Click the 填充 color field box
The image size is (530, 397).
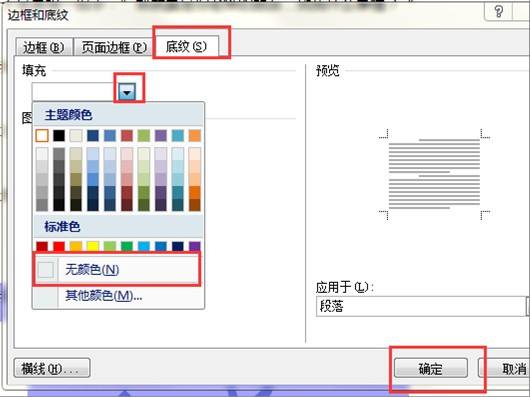tap(75, 92)
